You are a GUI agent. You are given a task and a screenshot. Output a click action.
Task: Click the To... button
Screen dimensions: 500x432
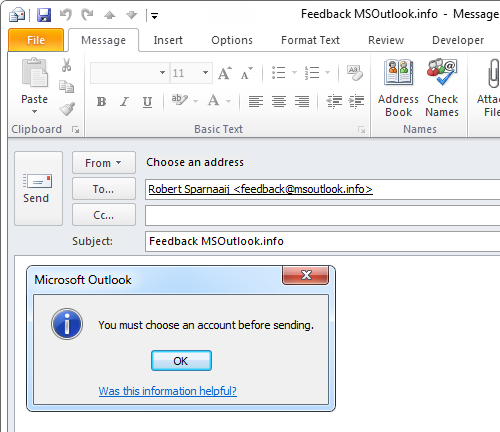[104, 189]
